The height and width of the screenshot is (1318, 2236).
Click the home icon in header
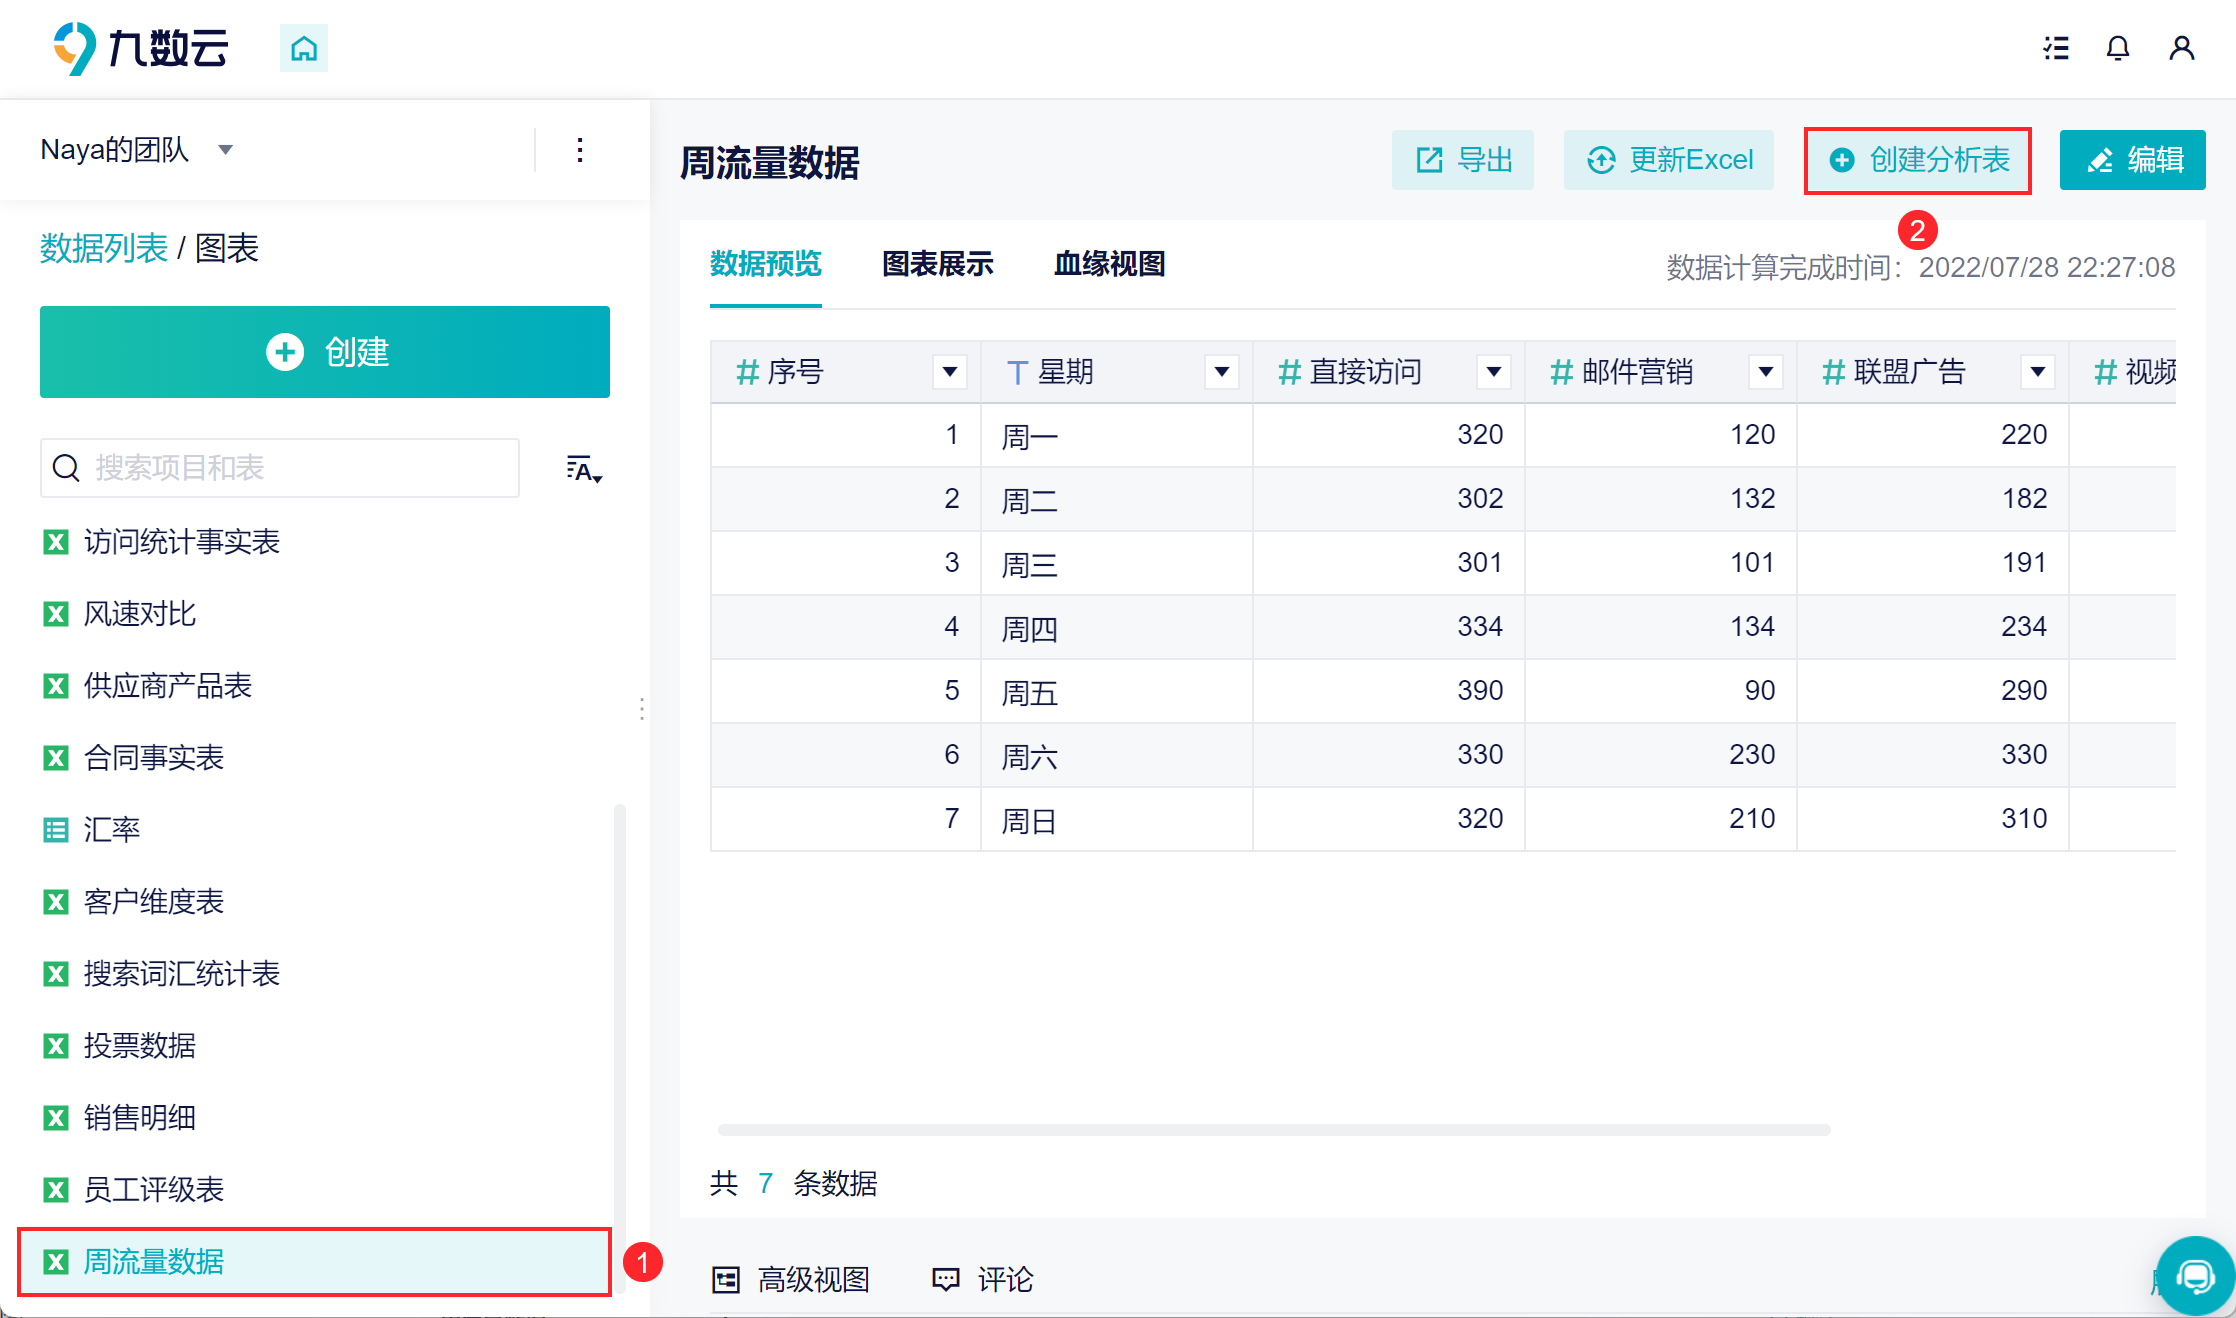[x=304, y=48]
